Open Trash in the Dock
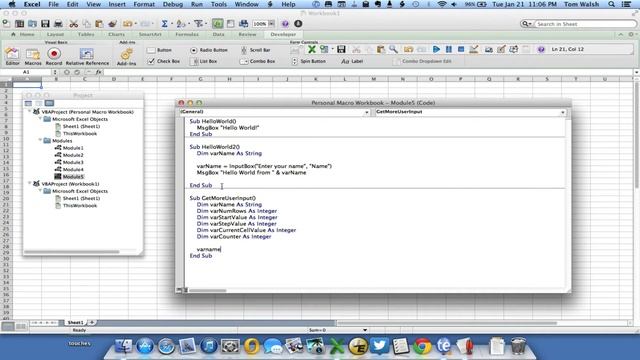640x360 pixels. click(518, 346)
